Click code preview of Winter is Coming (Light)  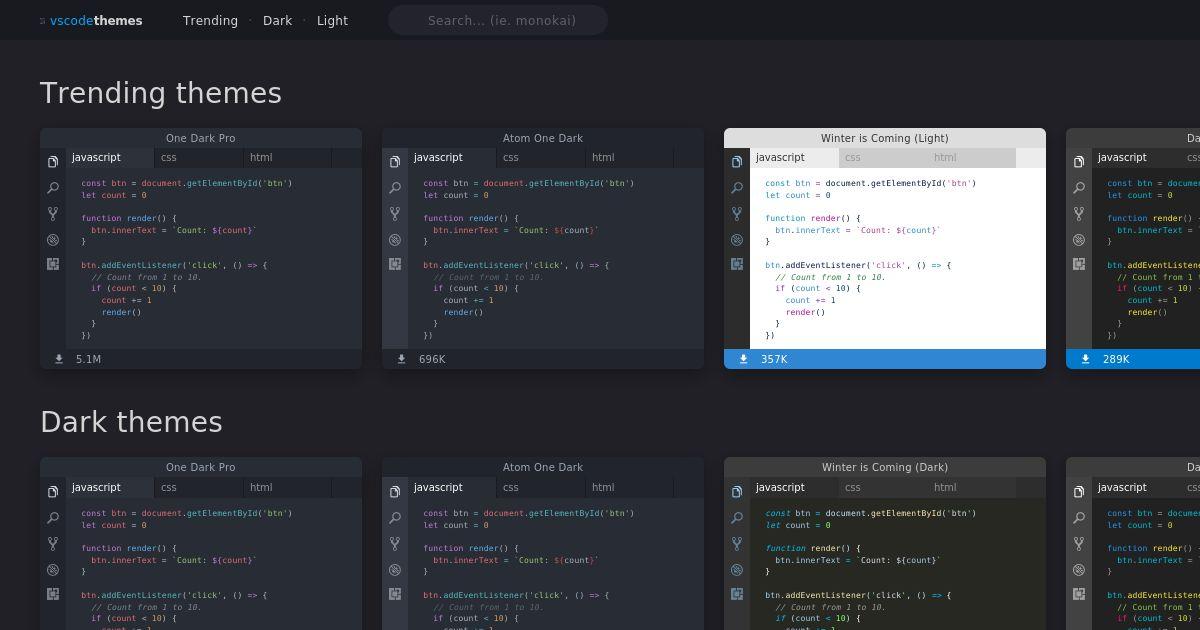pyautogui.click(x=898, y=258)
